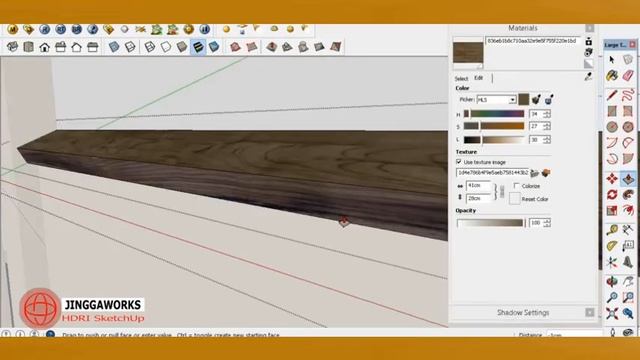The height and width of the screenshot is (360, 640).
Task: Adjust the H value stepper
Action: (547, 114)
